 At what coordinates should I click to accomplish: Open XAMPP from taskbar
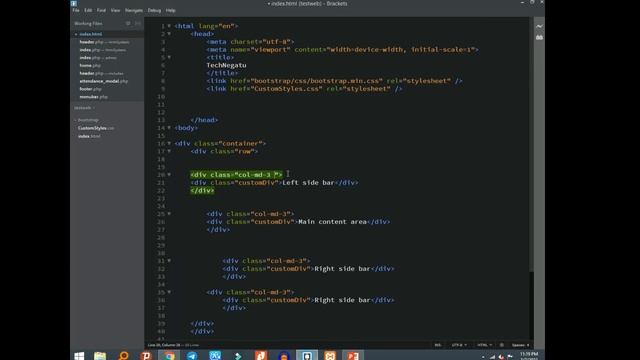330,356
